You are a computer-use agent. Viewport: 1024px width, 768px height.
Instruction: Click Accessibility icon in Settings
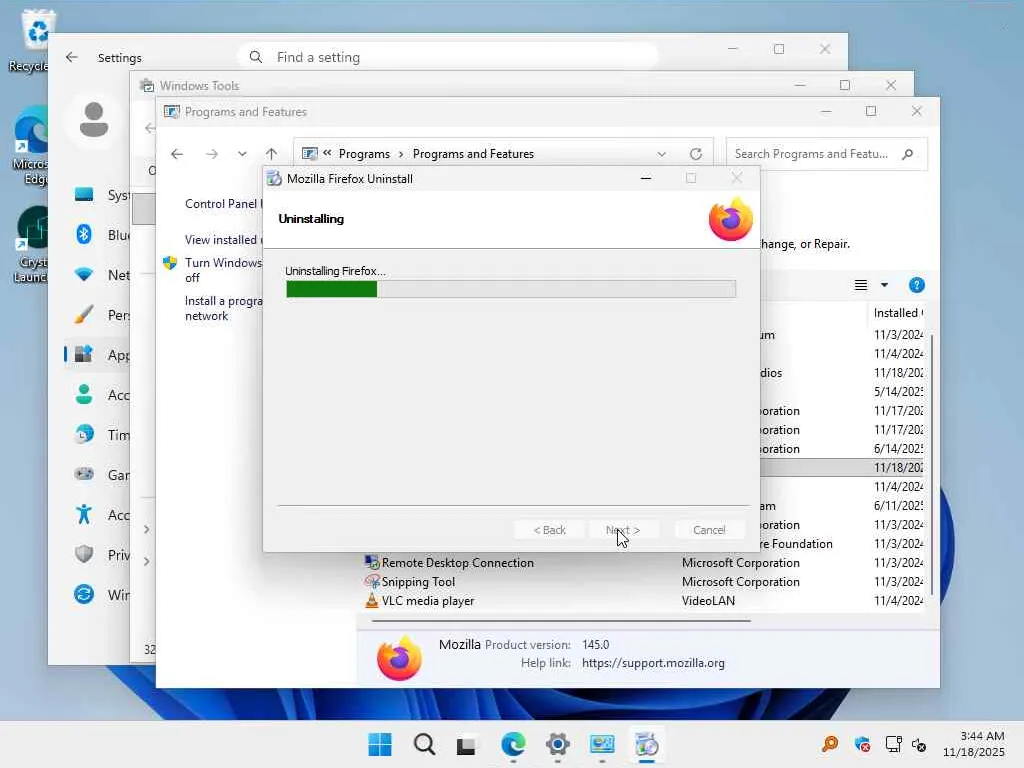coord(84,514)
